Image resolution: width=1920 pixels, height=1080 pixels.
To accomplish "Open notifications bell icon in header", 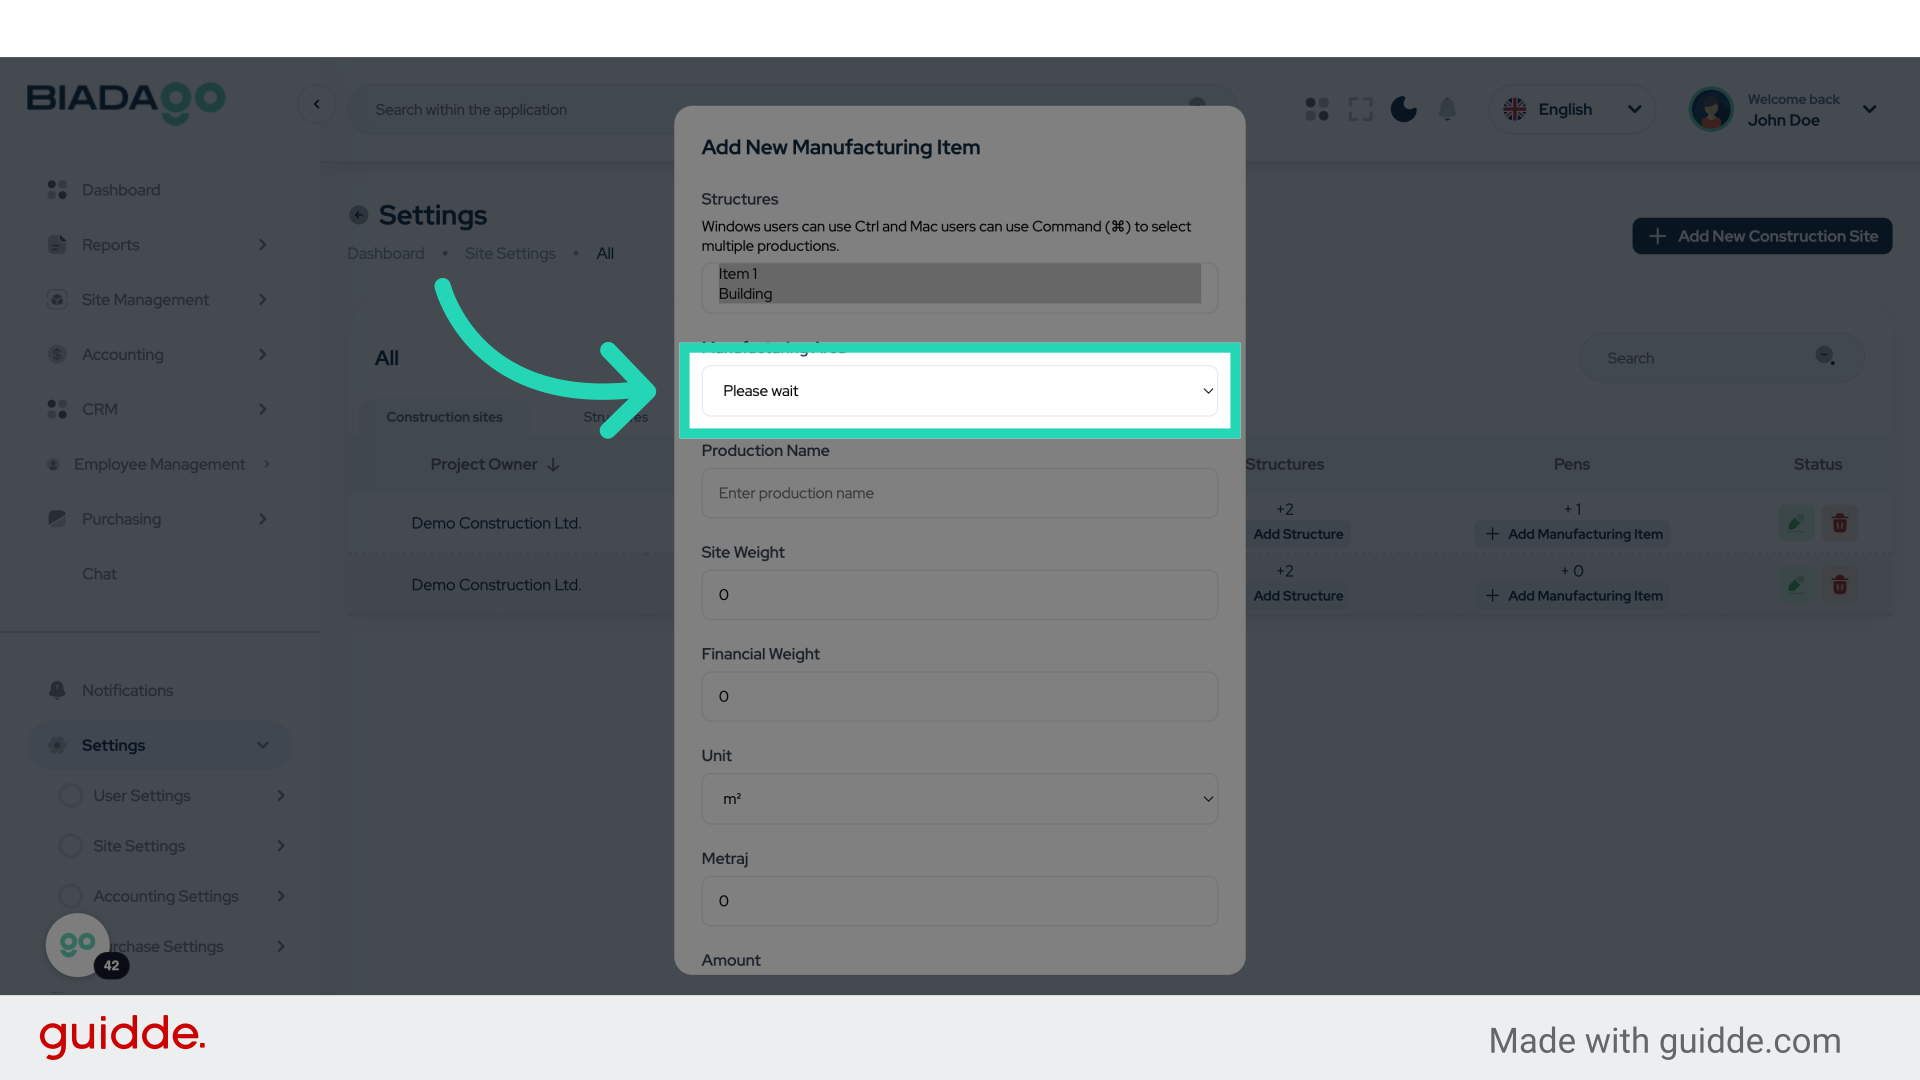I will pyautogui.click(x=1447, y=109).
